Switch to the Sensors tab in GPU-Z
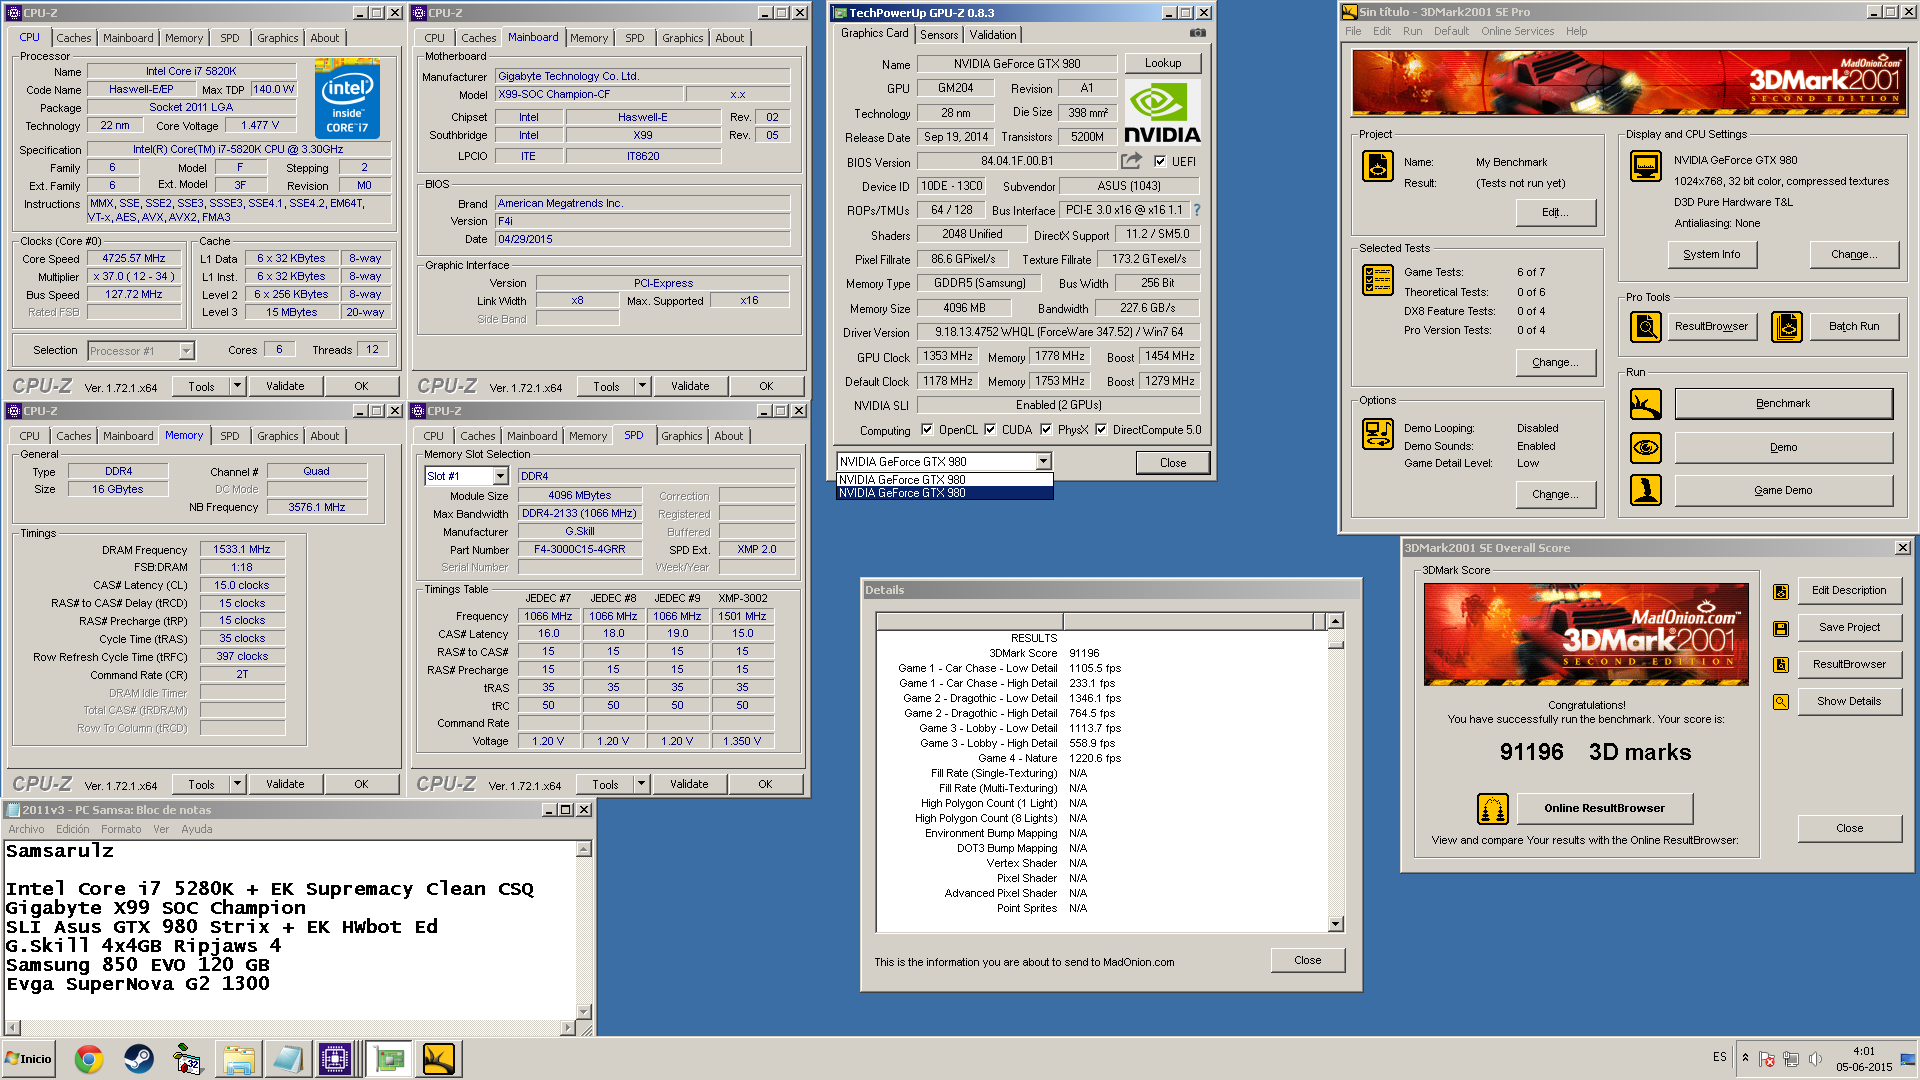Viewport: 1920px width, 1080px height. click(x=939, y=34)
